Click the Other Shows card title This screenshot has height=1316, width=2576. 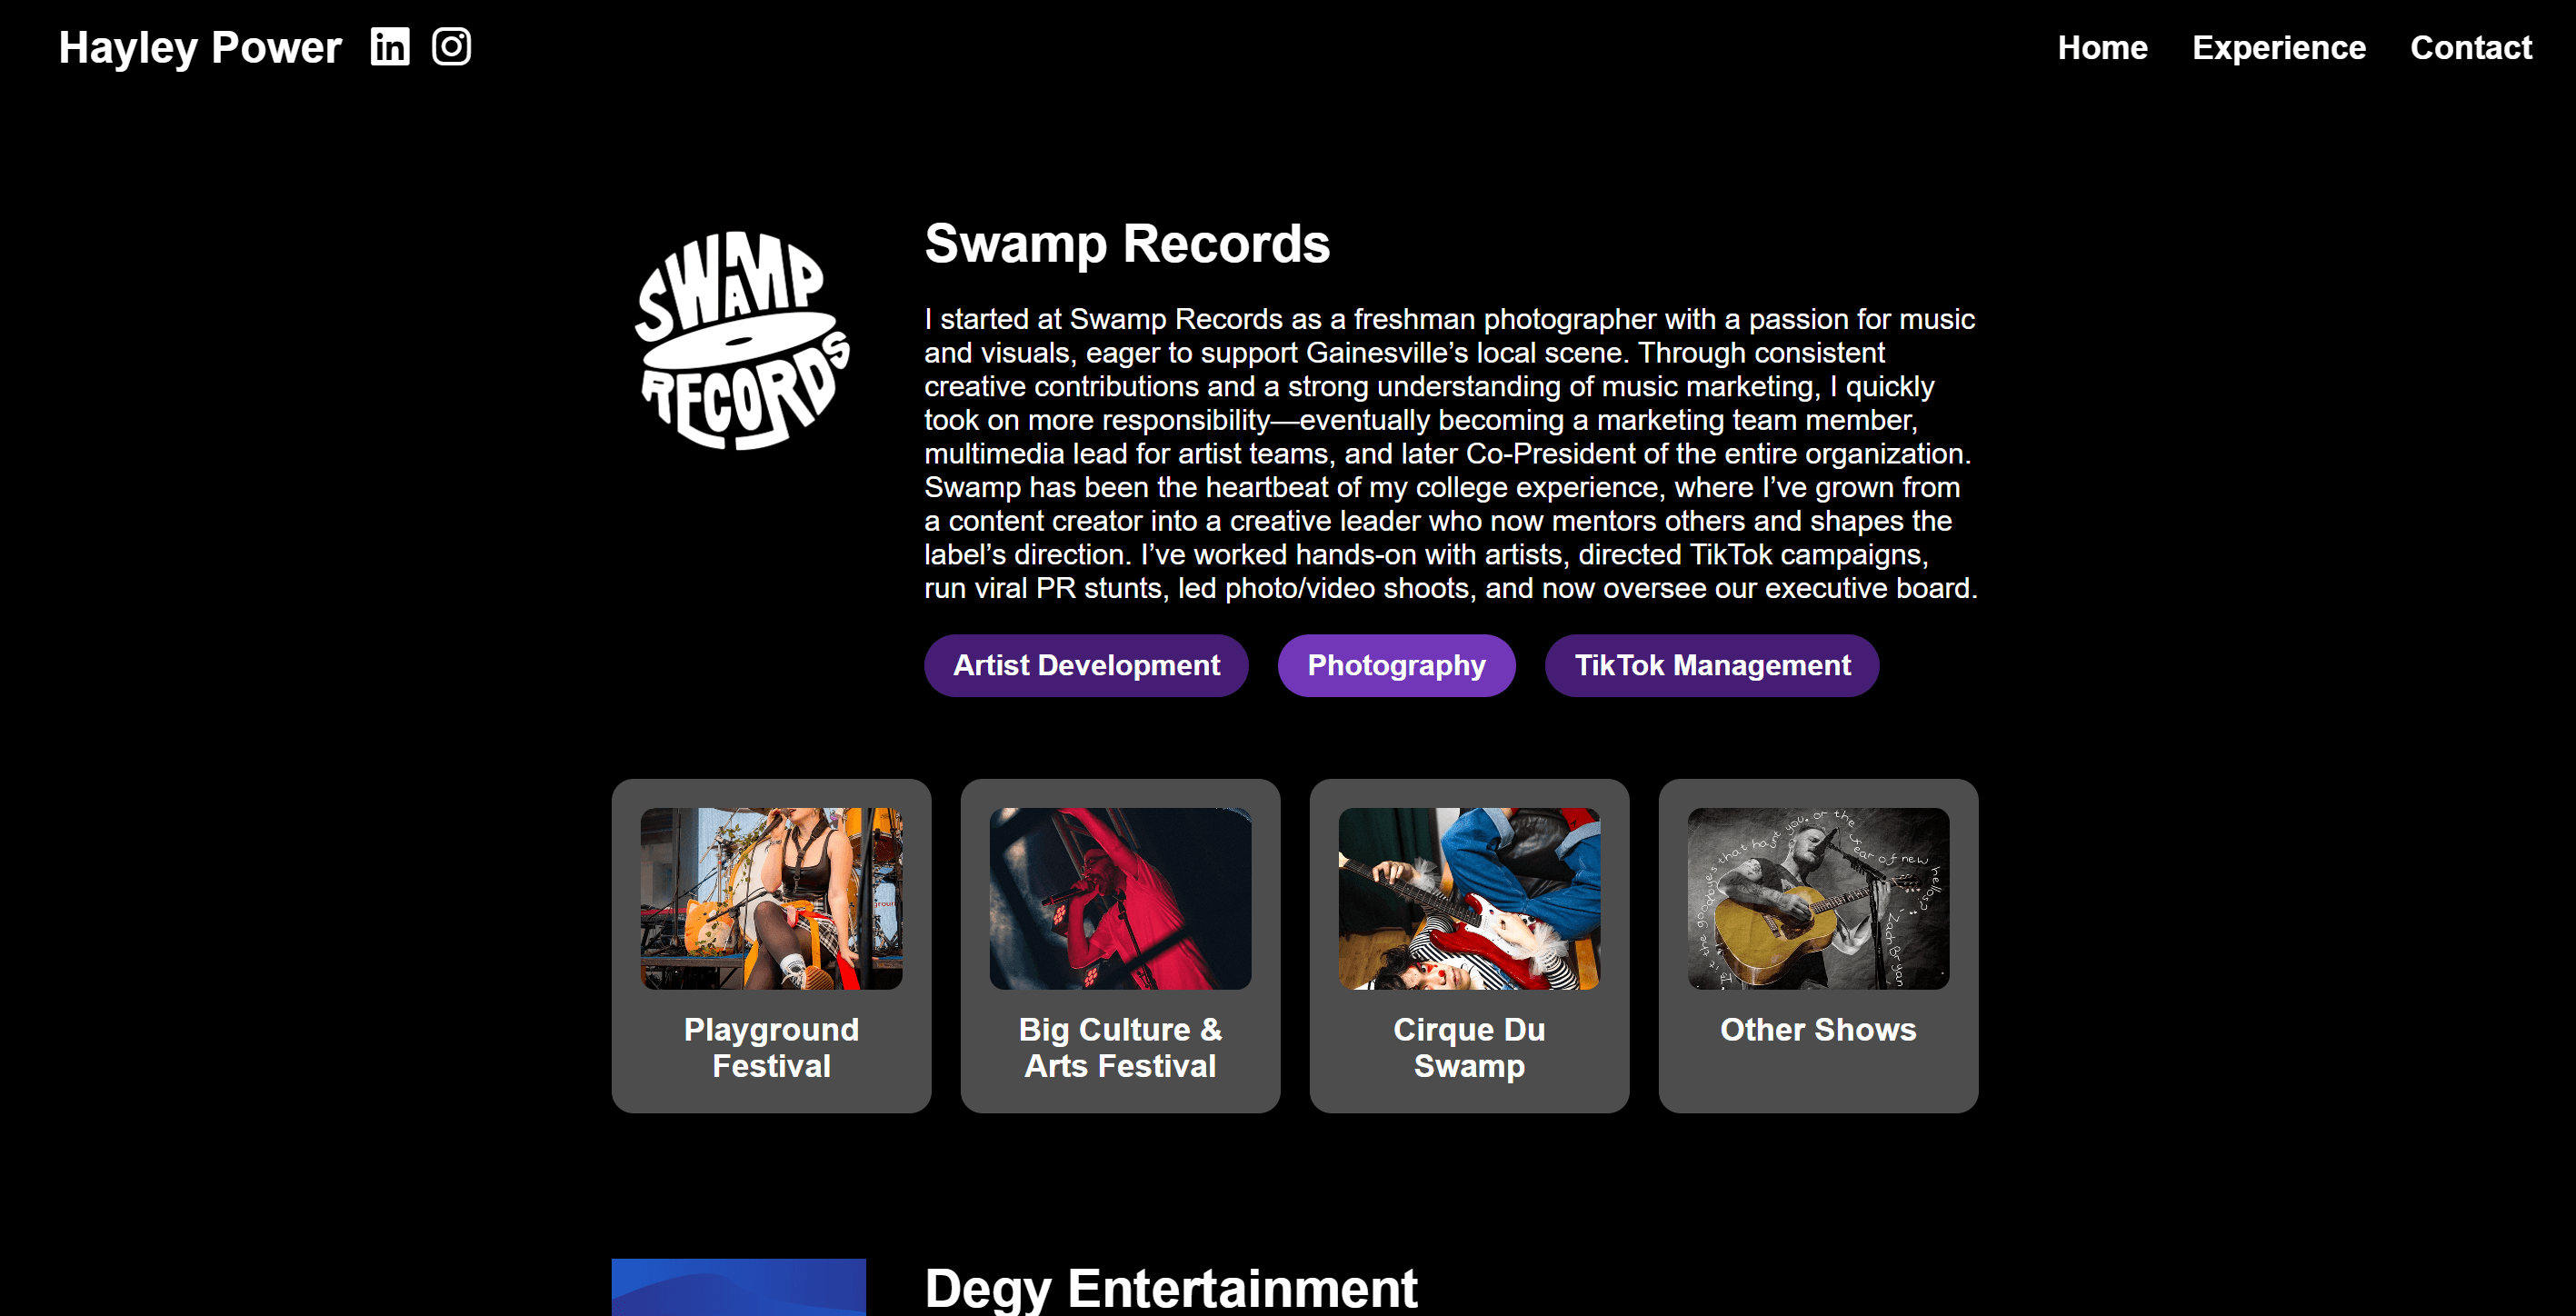click(1818, 1029)
